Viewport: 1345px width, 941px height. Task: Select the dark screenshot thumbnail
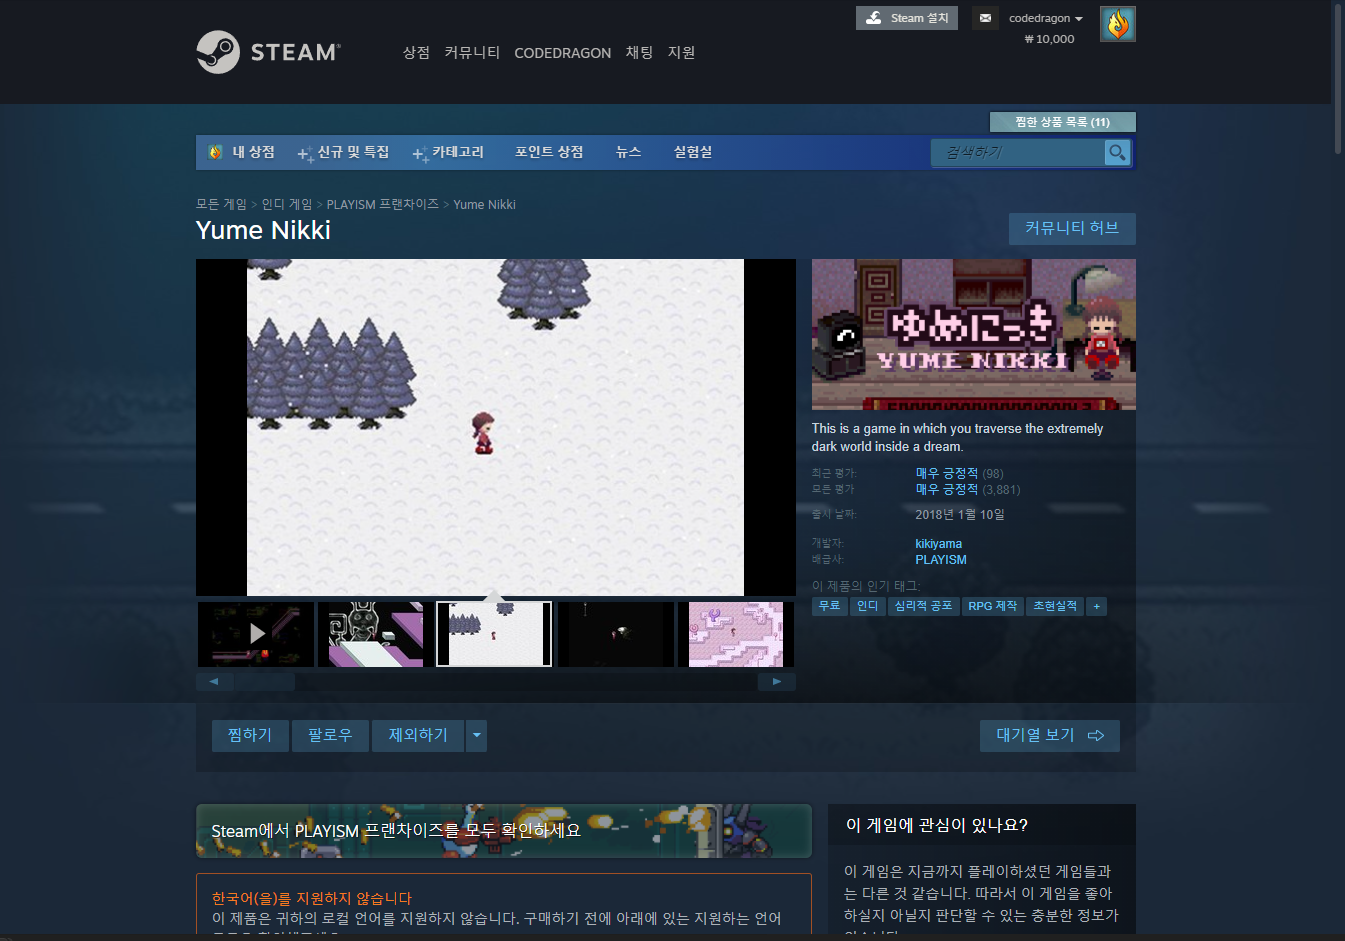pos(616,634)
